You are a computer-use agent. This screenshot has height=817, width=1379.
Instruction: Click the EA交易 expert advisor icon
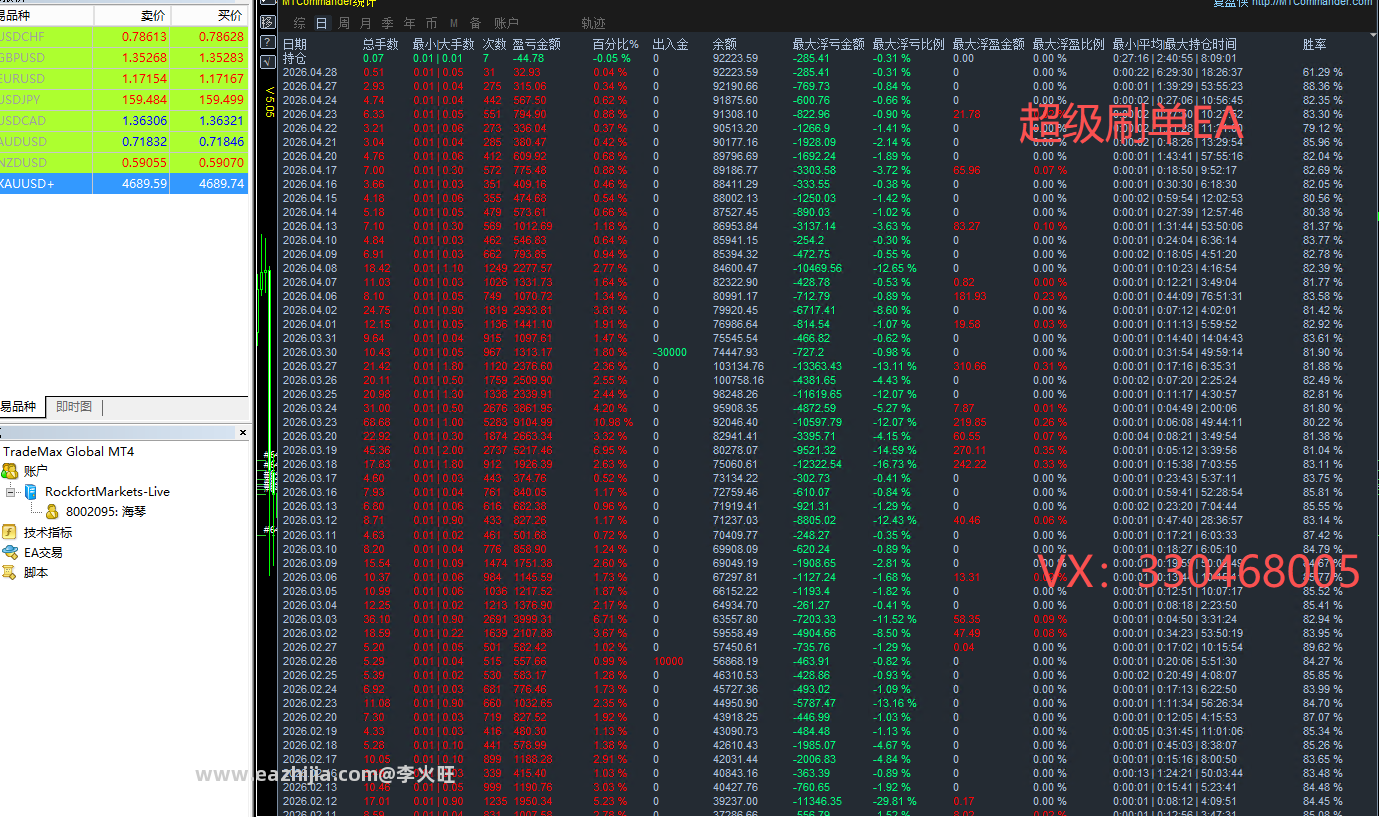pos(10,552)
